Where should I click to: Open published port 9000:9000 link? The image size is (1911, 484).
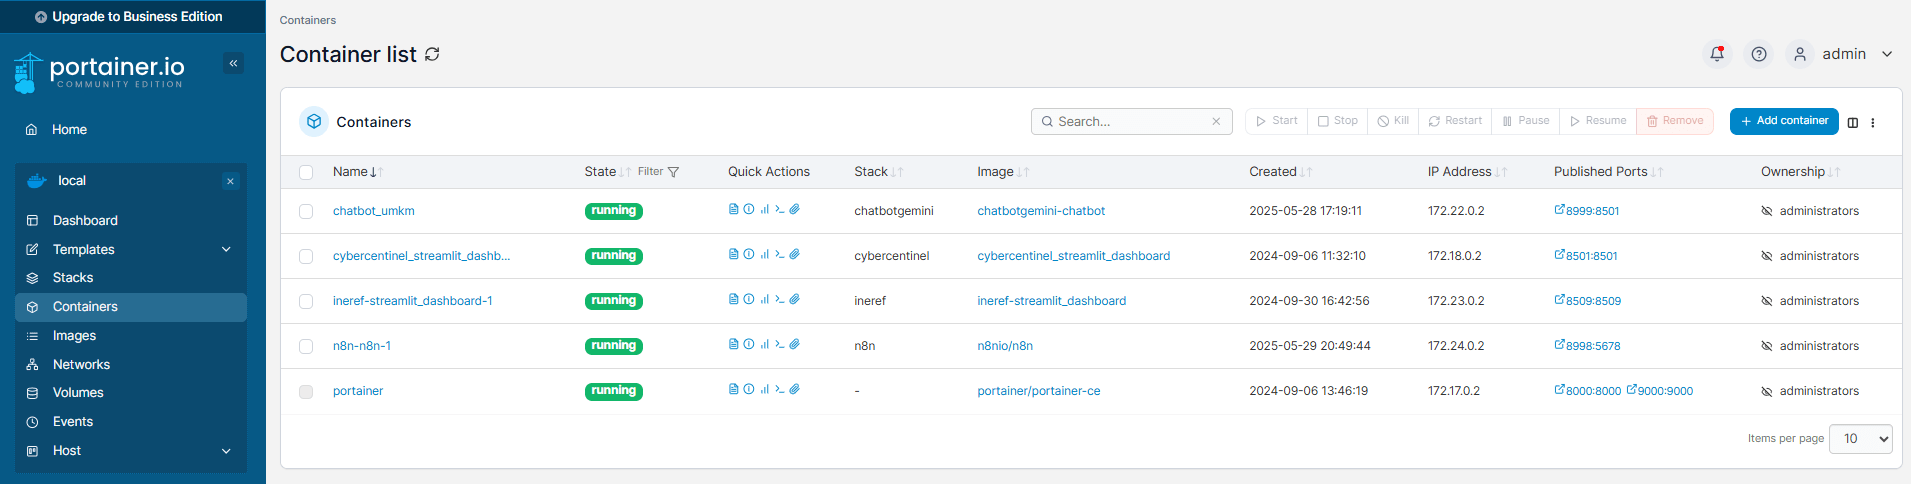[1660, 391]
